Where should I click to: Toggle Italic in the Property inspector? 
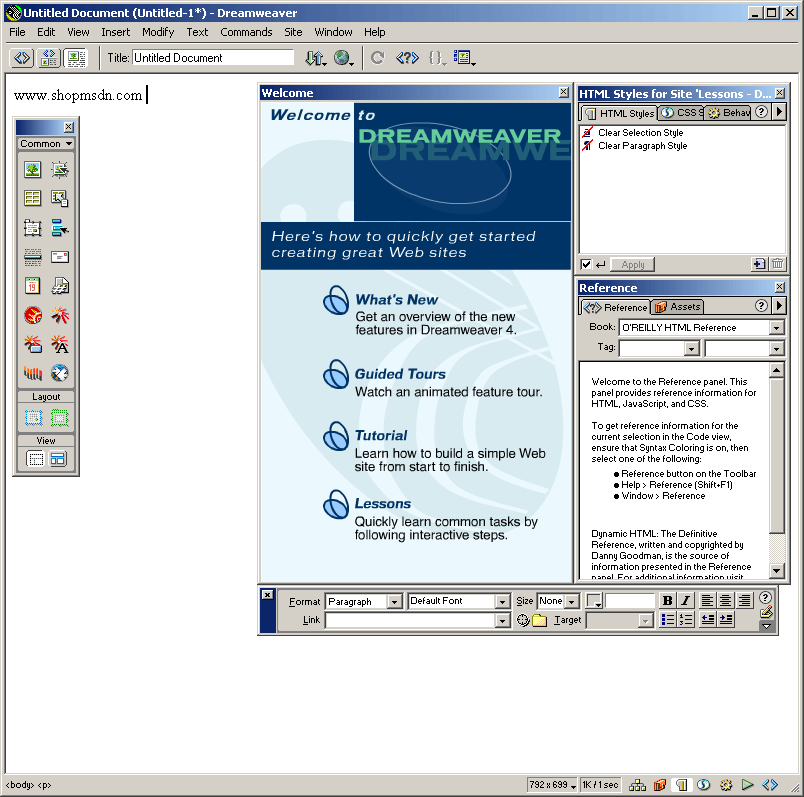pos(685,601)
